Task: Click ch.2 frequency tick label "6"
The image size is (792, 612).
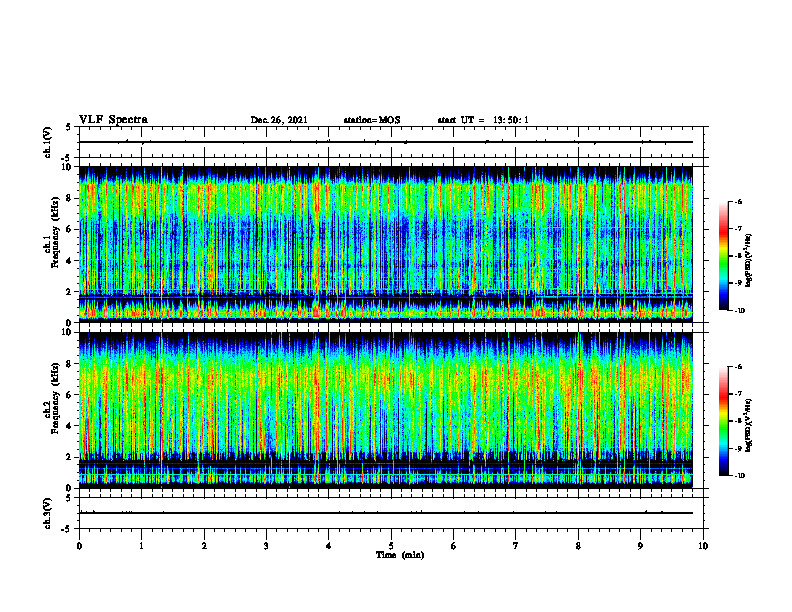Action: point(69,395)
